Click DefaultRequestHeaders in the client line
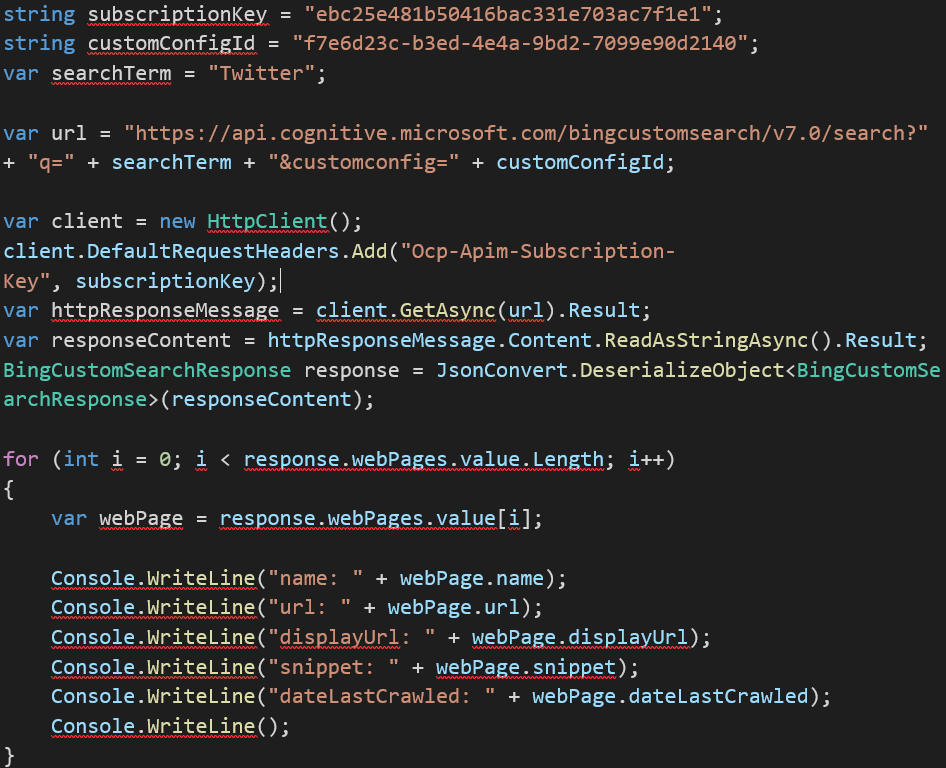Viewport: 946px width, 768px height. tap(213, 251)
